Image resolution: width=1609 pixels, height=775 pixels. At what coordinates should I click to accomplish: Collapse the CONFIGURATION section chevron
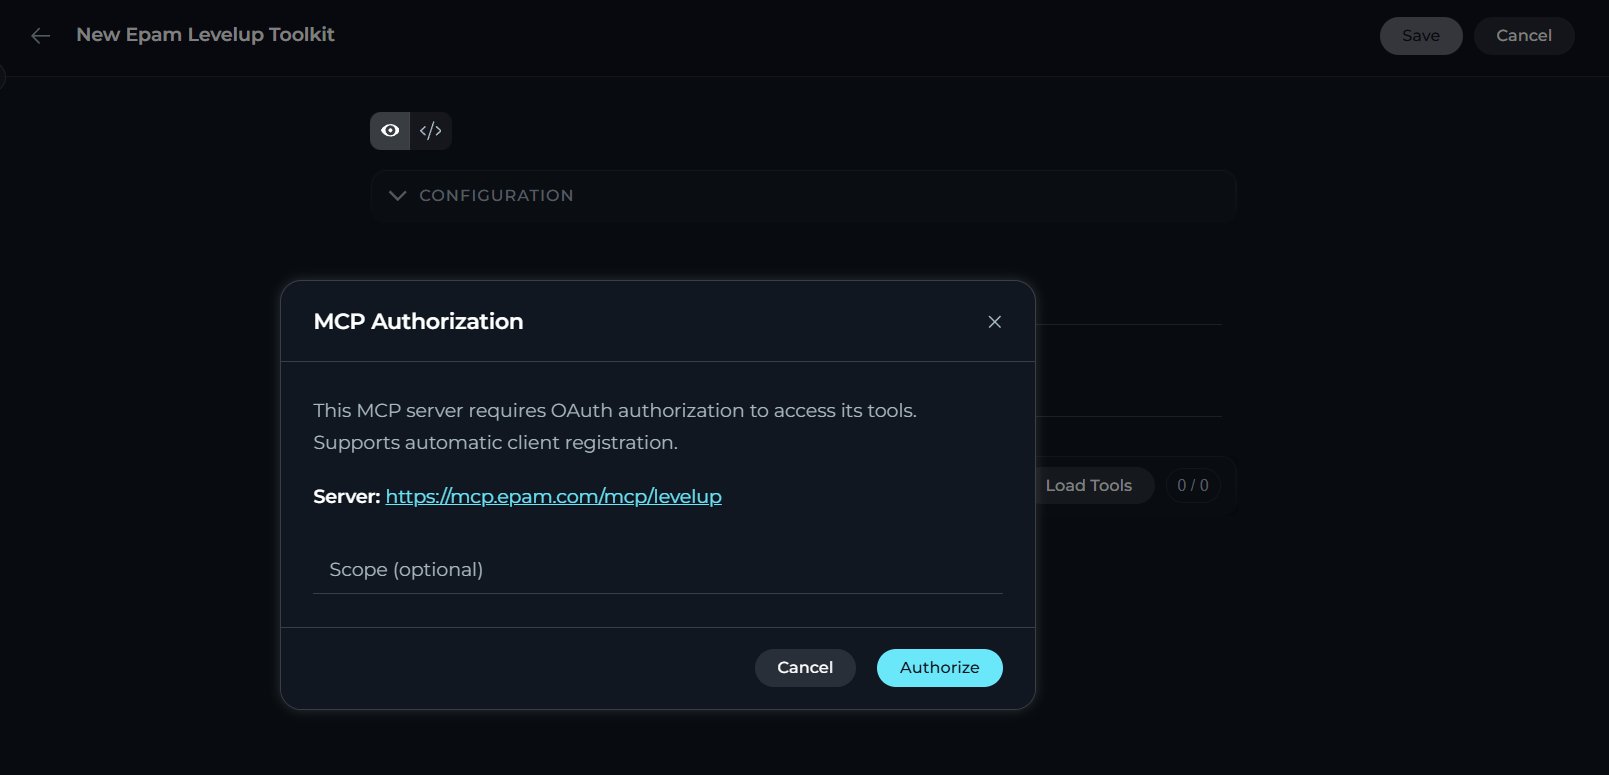click(x=398, y=195)
